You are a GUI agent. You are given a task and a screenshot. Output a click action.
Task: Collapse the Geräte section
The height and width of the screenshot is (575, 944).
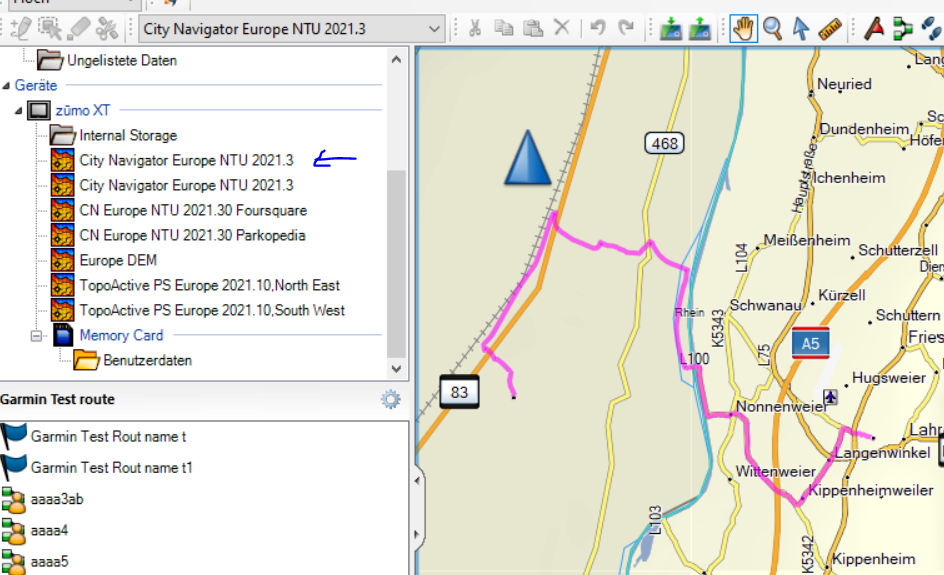[x=6, y=85]
